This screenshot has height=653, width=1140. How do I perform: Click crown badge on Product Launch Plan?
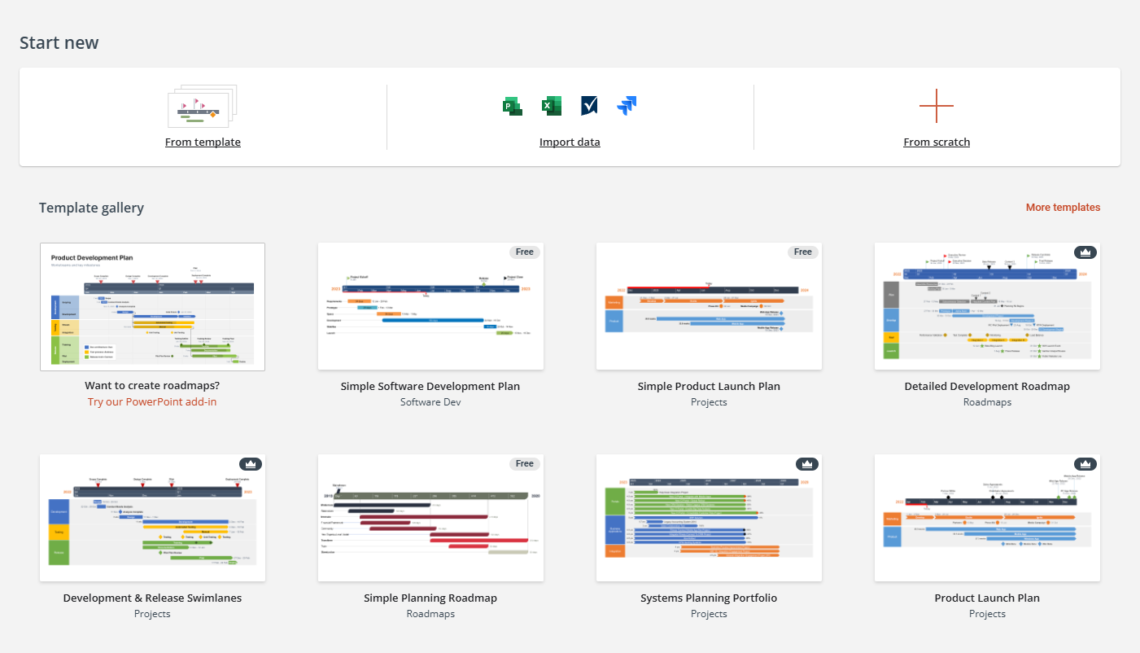click(1084, 464)
